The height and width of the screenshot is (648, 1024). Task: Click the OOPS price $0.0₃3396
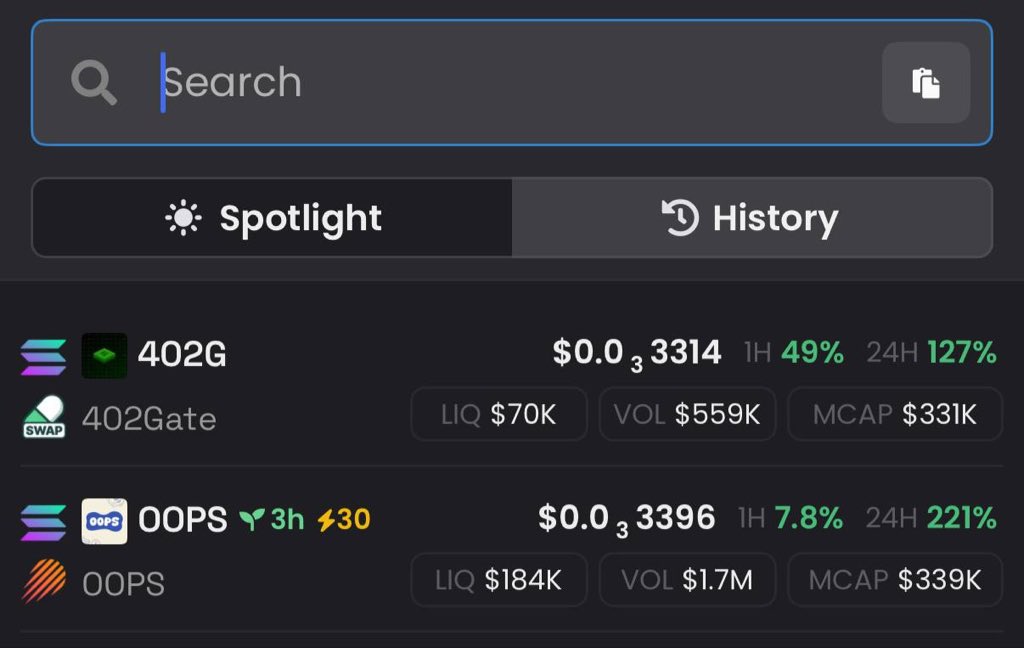coord(627,519)
